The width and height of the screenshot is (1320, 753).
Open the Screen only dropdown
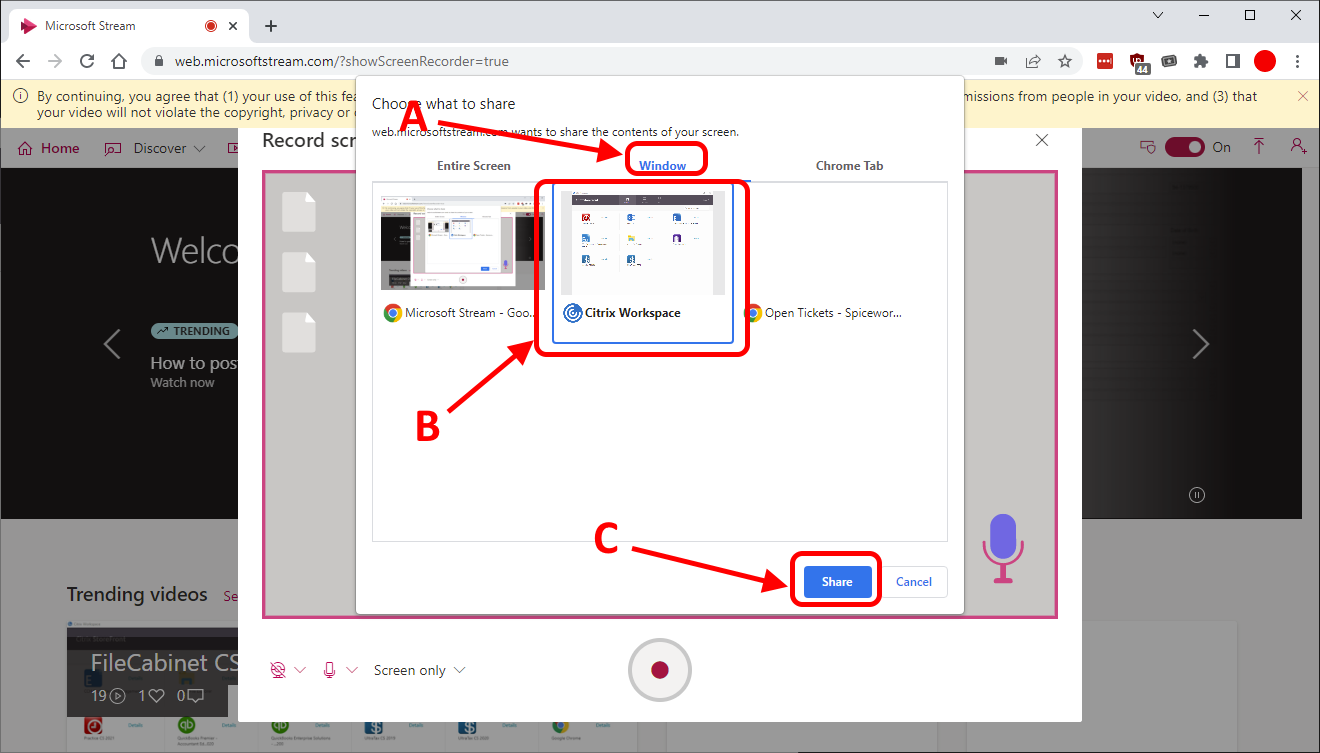[x=419, y=670]
